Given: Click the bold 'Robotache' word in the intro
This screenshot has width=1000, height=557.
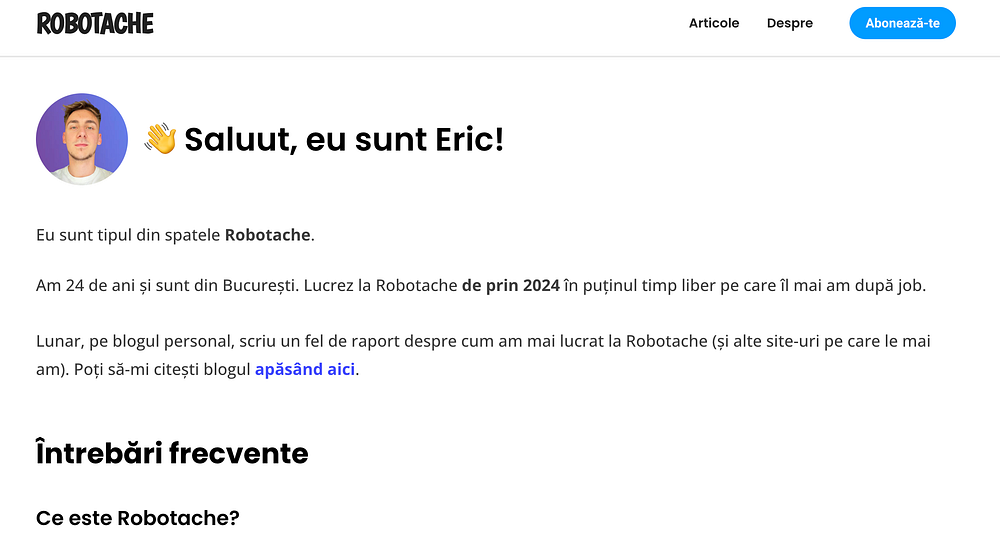Looking at the screenshot, I should (267, 235).
